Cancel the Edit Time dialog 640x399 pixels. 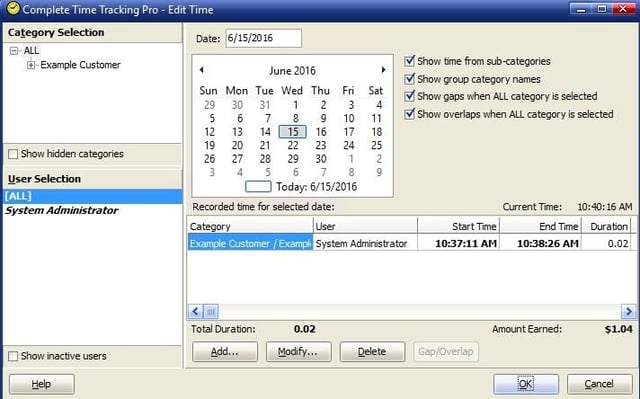(599, 384)
